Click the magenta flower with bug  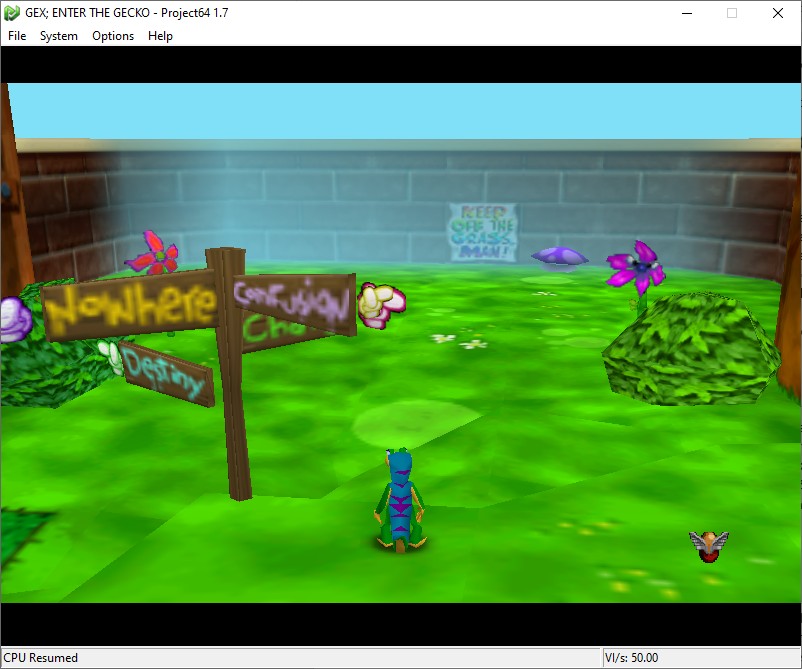click(x=636, y=267)
